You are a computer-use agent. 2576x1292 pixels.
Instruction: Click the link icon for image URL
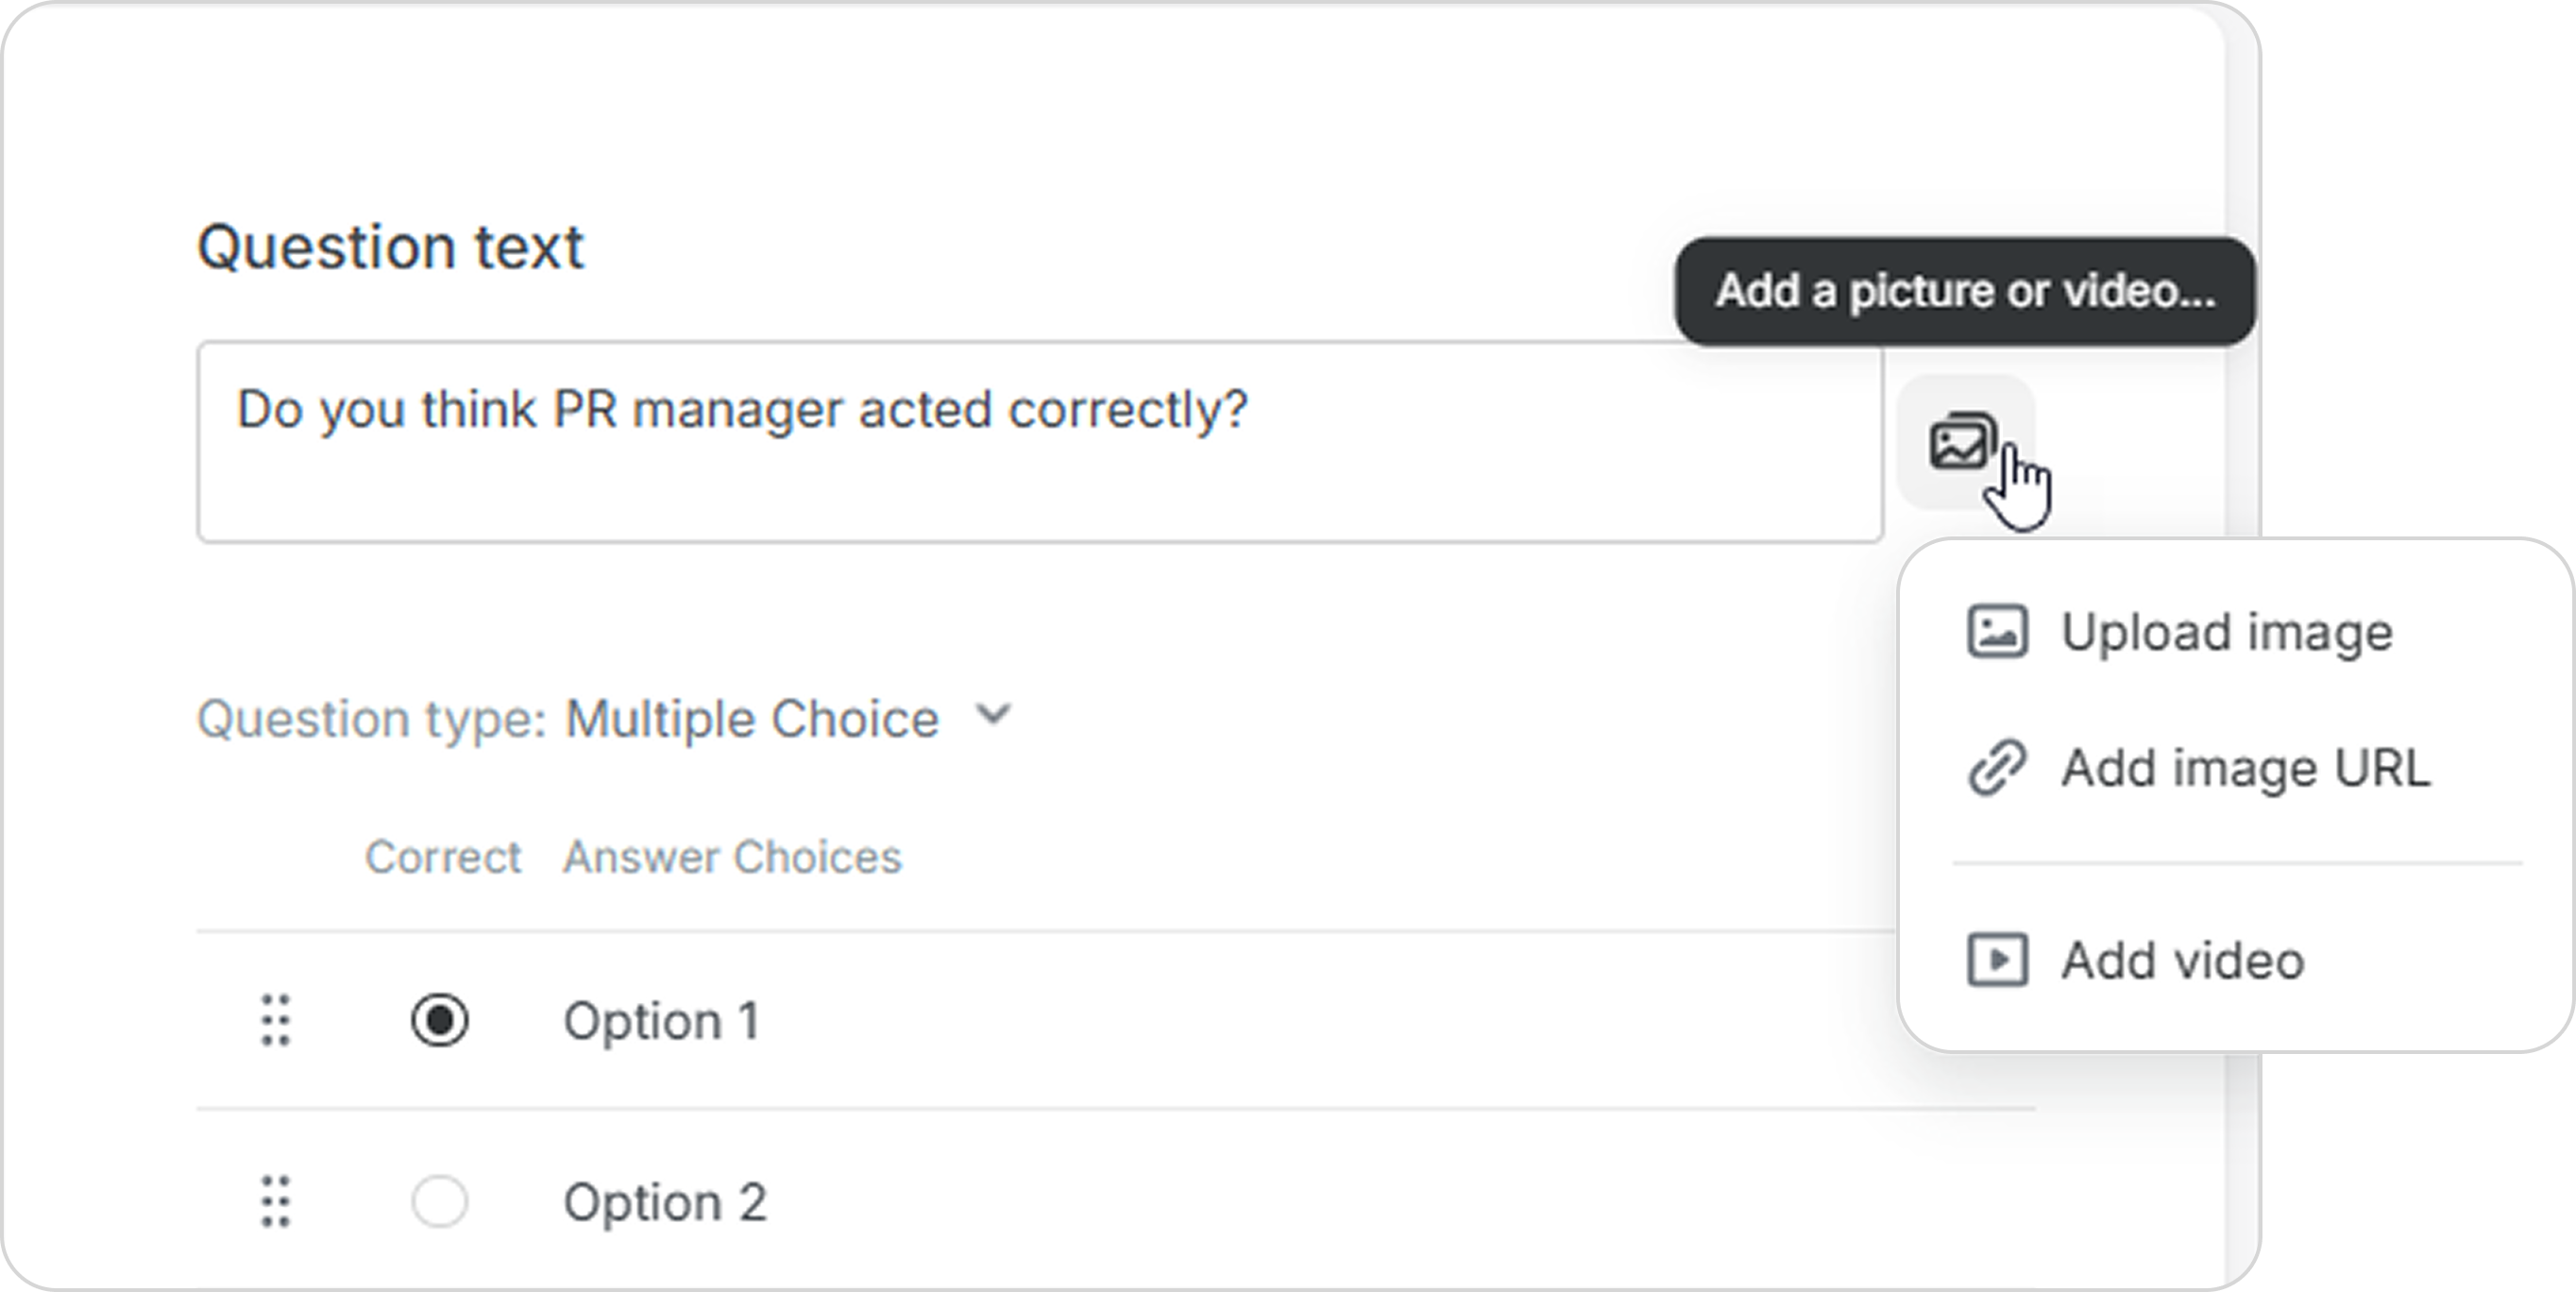[1997, 768]
